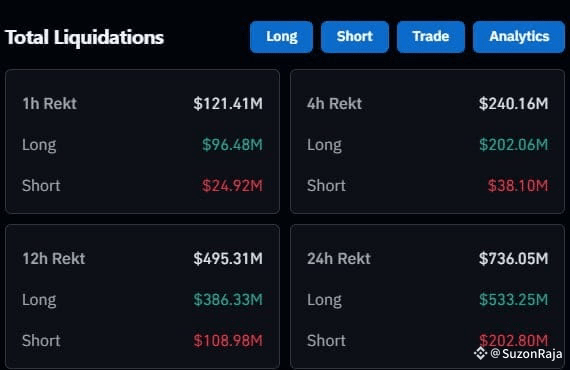Image resolution: width=570 pixels, height=370 pixels.
Task: Select the 1h Rekt label
Action: point(49,104)
